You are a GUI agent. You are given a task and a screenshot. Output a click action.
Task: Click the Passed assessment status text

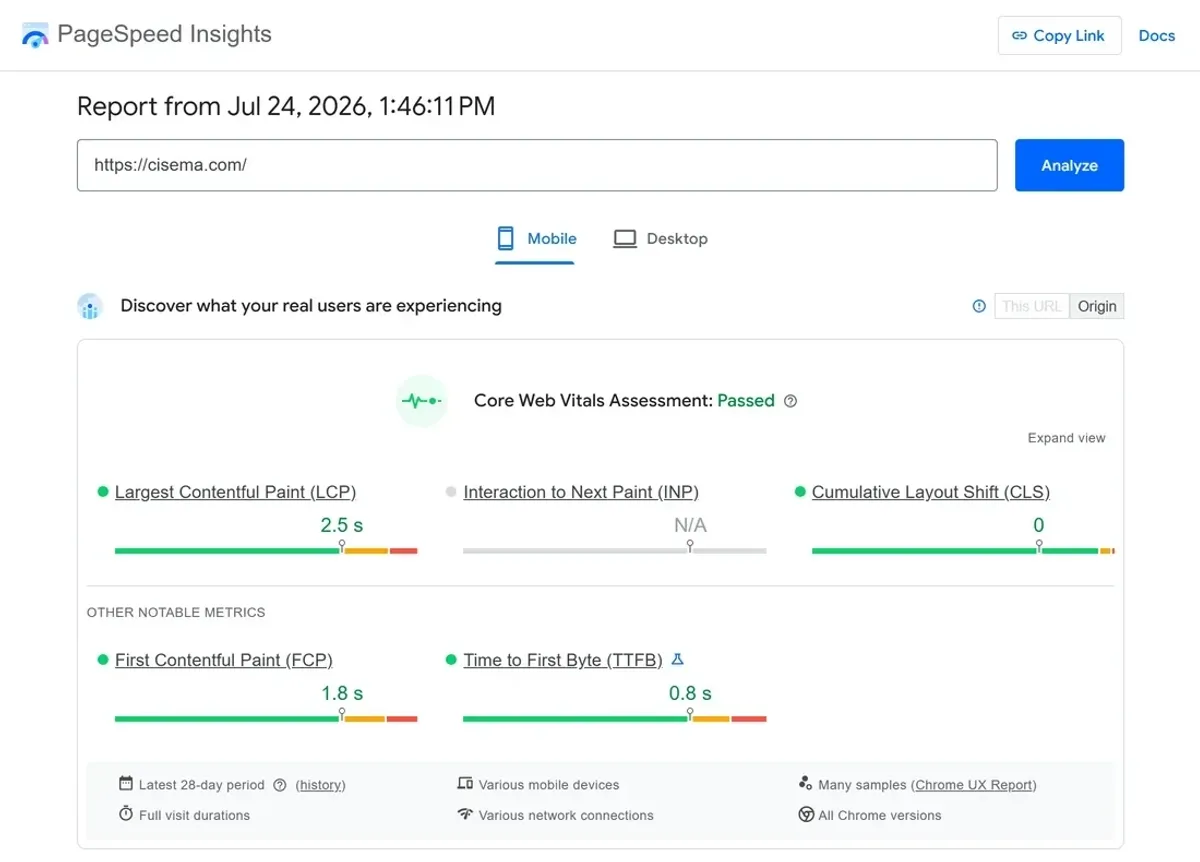click(x=746, y=401)
